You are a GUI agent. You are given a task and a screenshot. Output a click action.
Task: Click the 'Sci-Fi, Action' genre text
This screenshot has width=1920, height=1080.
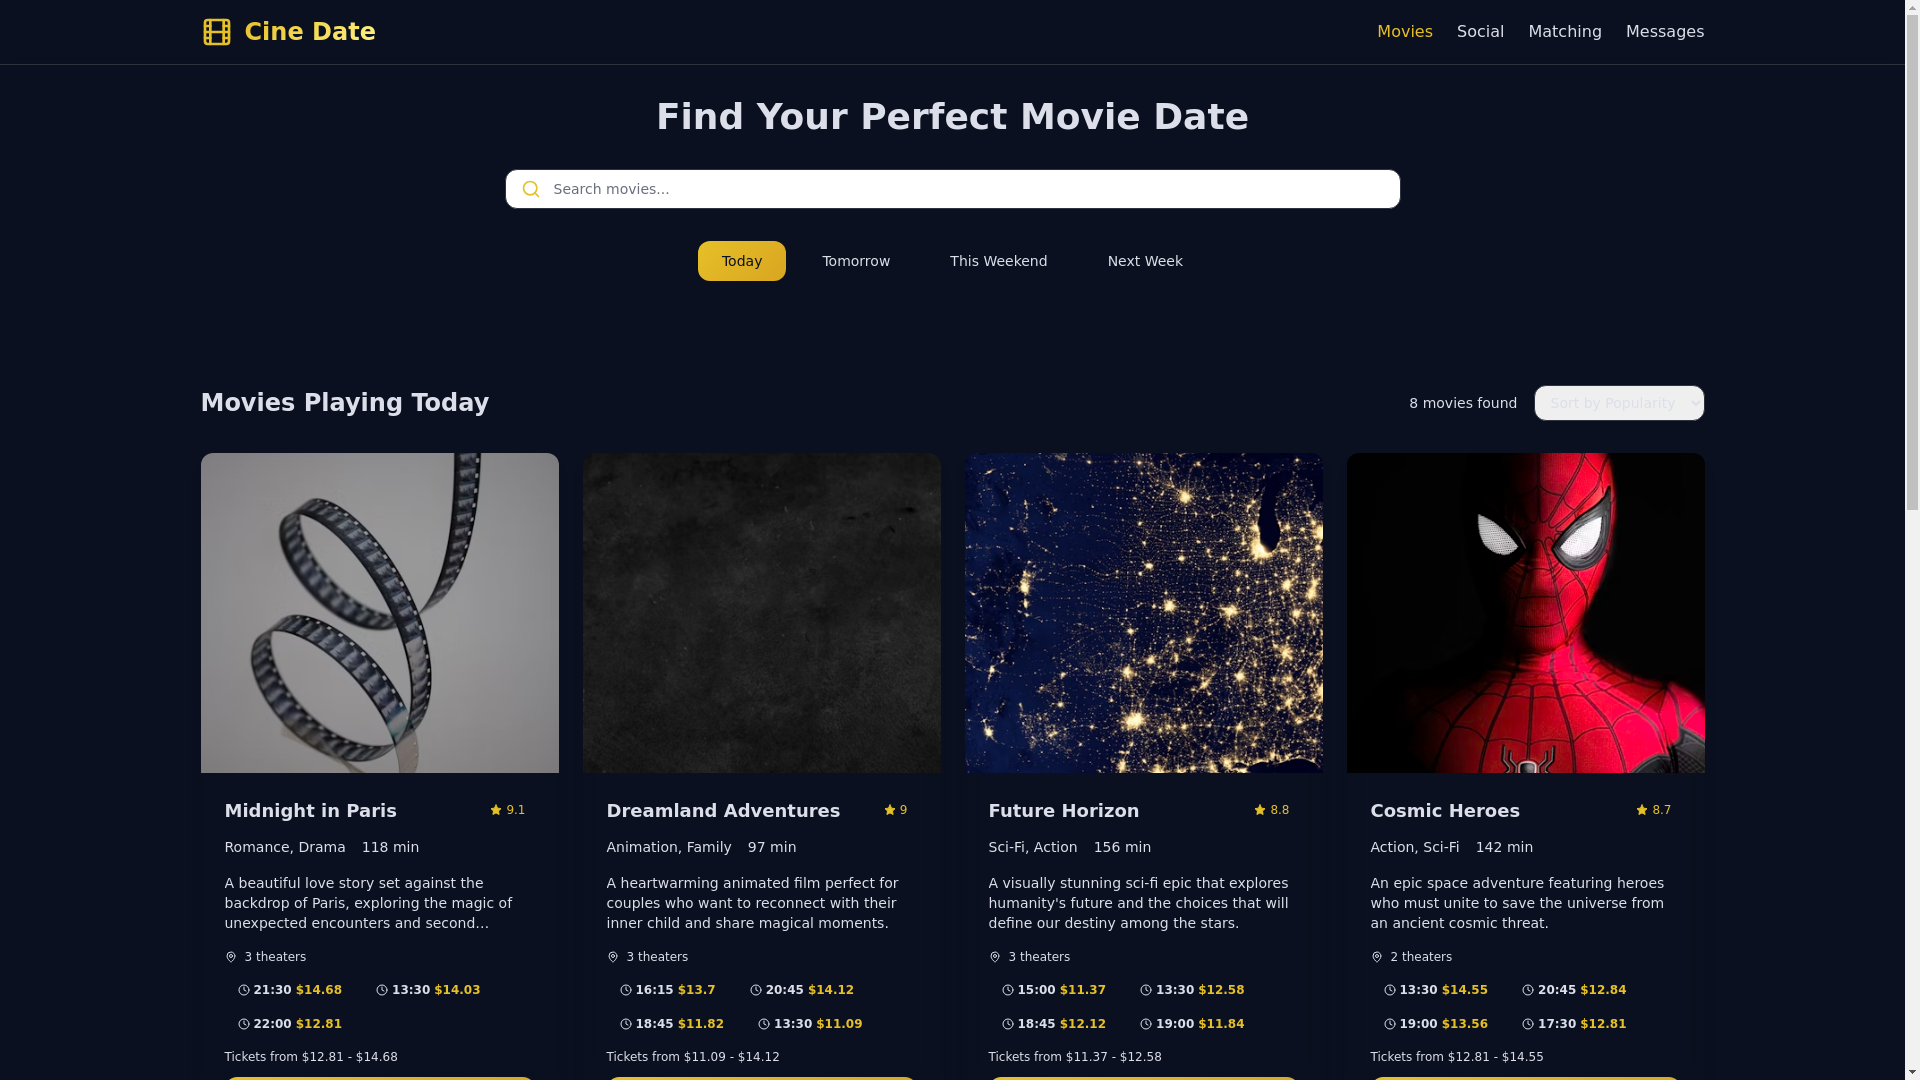pyautogui.click(x=1033, y=847)
